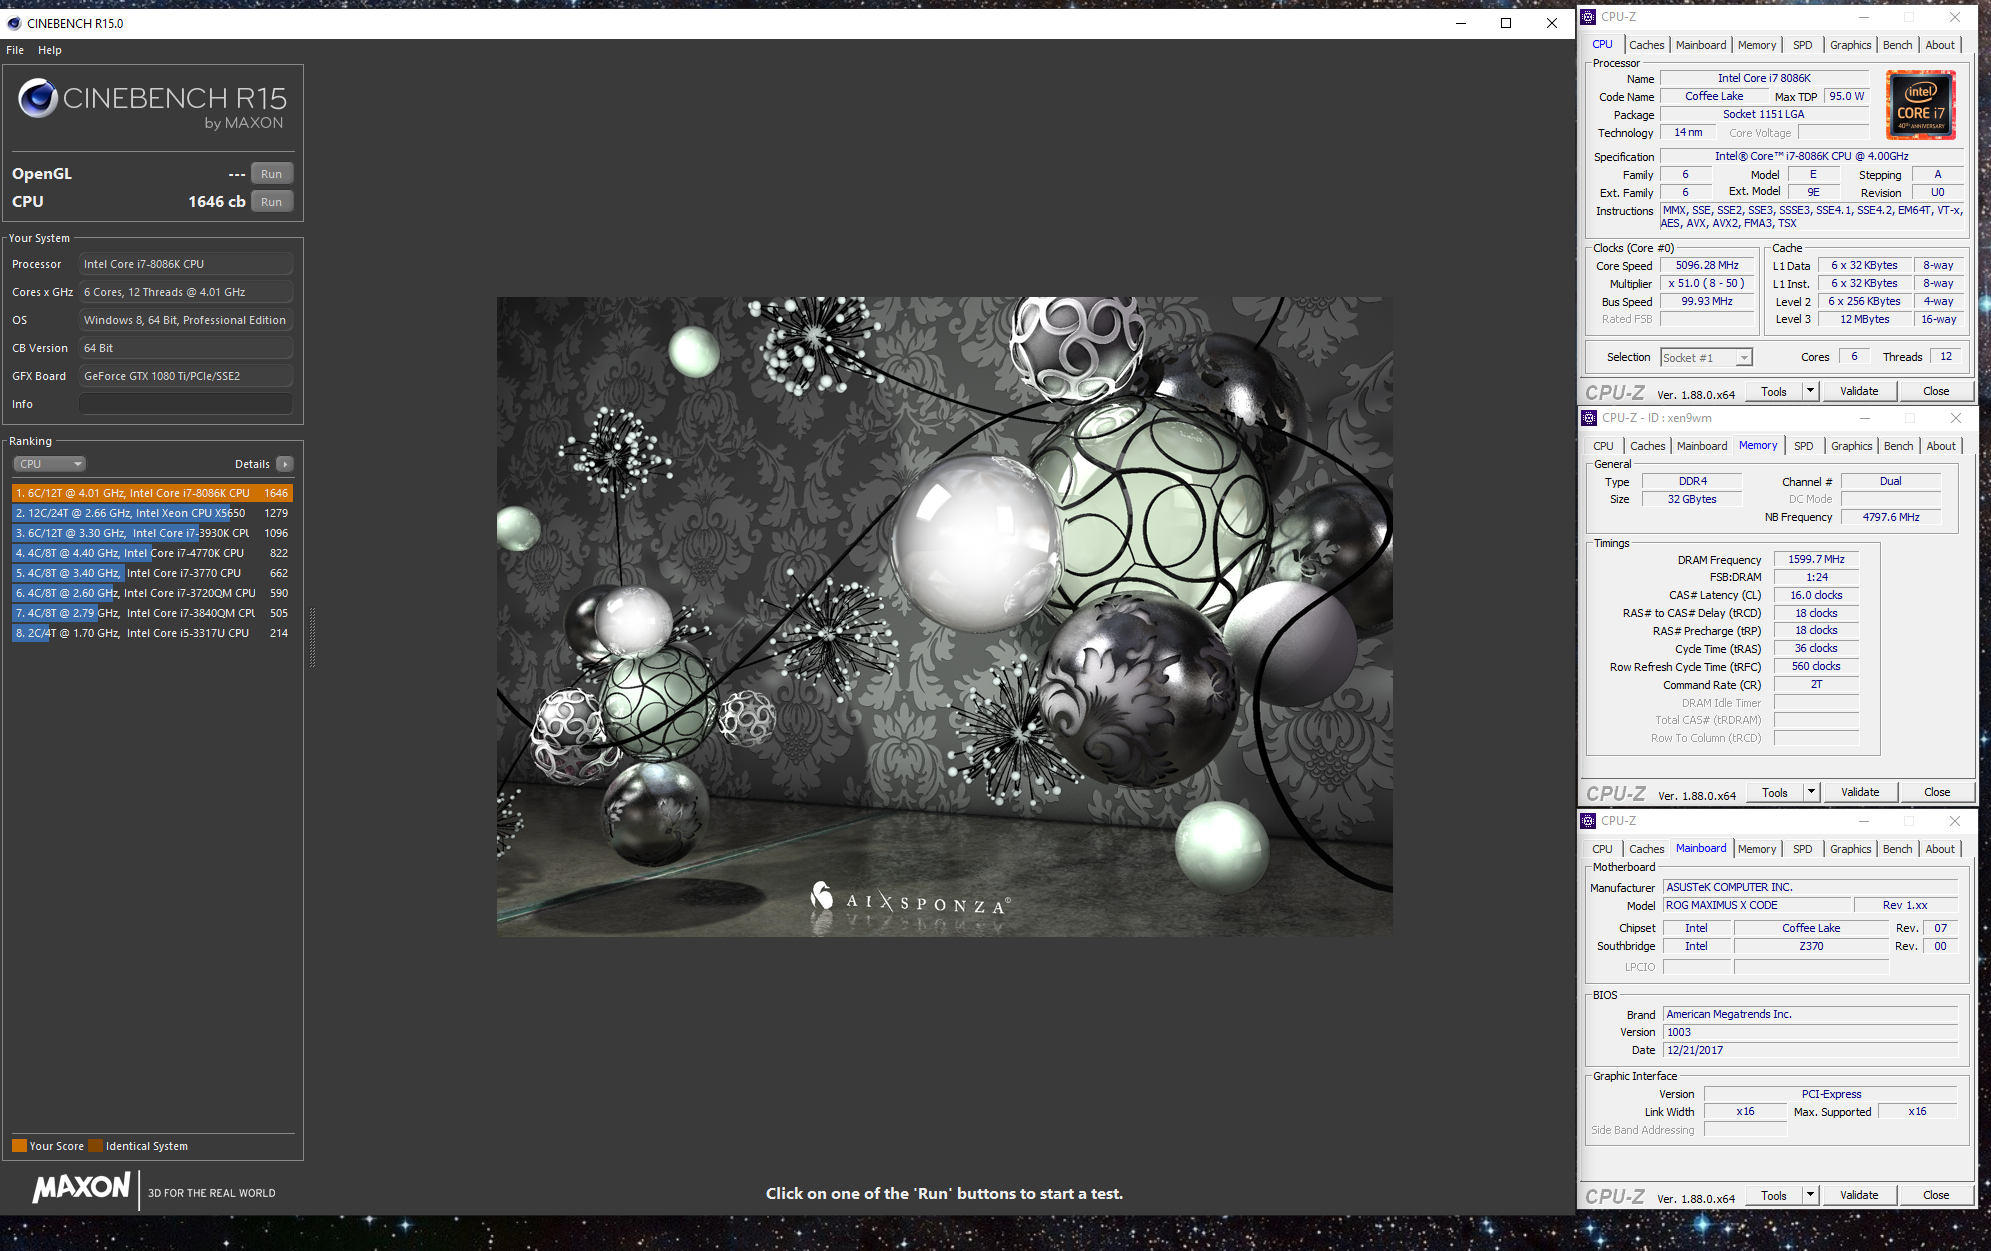Viewport: 1991px width, 1251px height.
Task: Switch to CPU tab in Memory CPU-Z window
Action: tap(1603, 446)
